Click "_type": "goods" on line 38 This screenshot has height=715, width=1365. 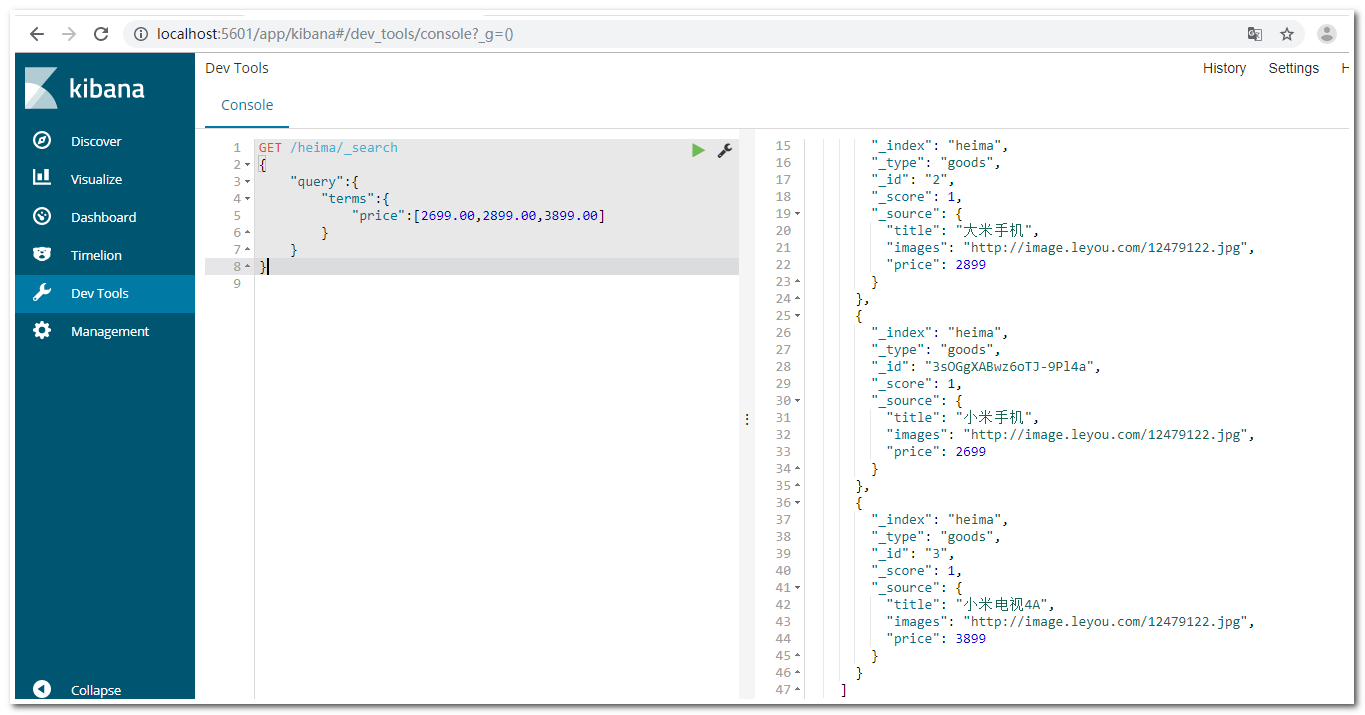click(x=936, y=537)
